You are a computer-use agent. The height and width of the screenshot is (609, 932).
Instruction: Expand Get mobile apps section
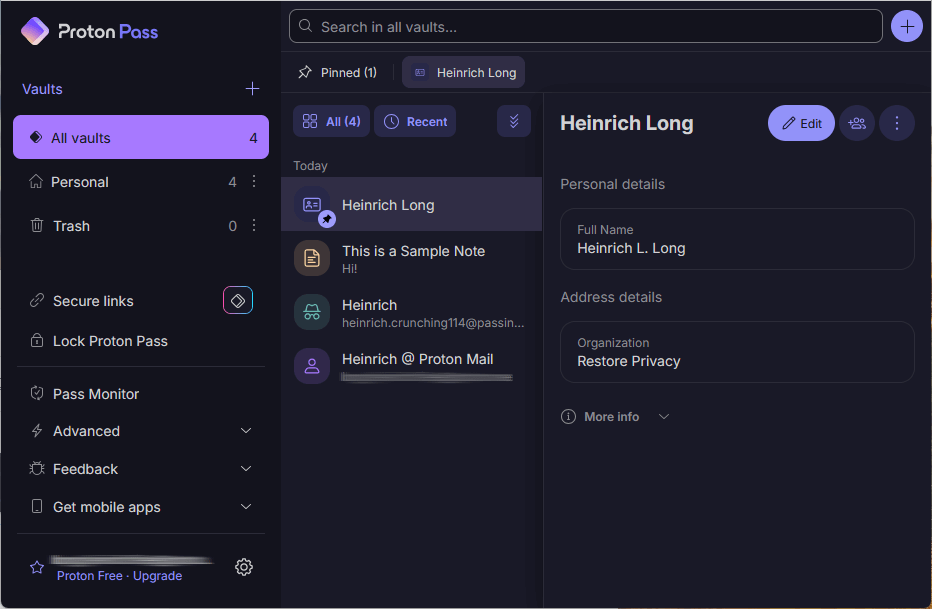141,507
